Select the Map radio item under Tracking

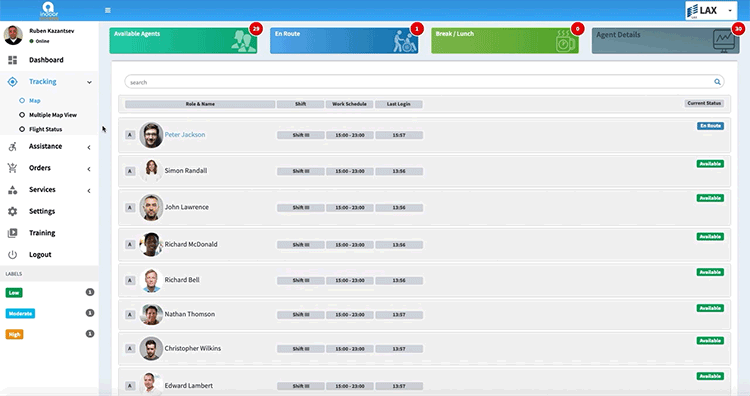click(x=22, y=100)
